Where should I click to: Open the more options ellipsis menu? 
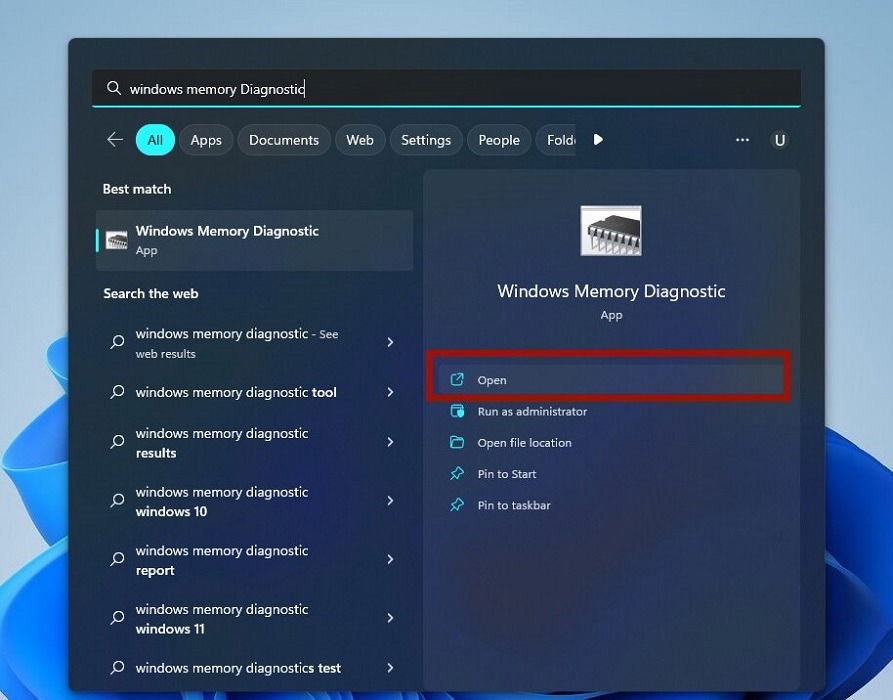[742, 140]
